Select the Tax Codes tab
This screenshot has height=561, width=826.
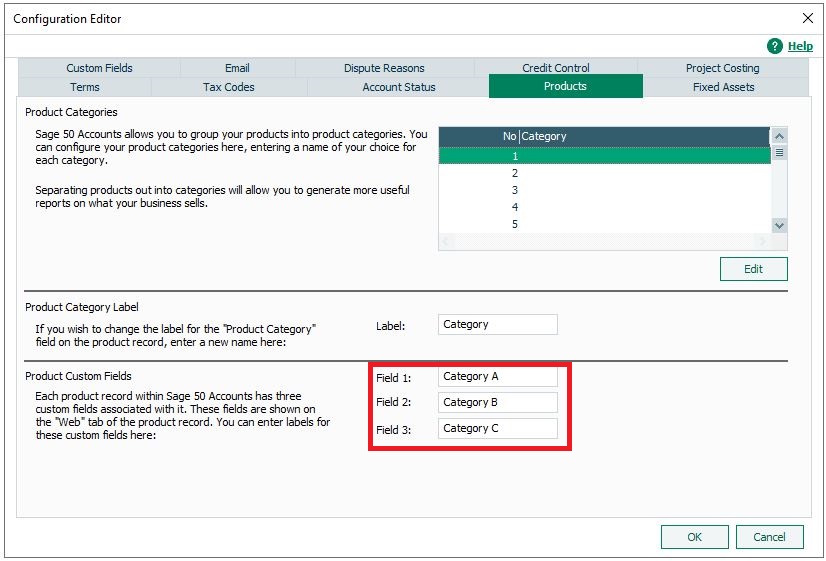[229, 87]
